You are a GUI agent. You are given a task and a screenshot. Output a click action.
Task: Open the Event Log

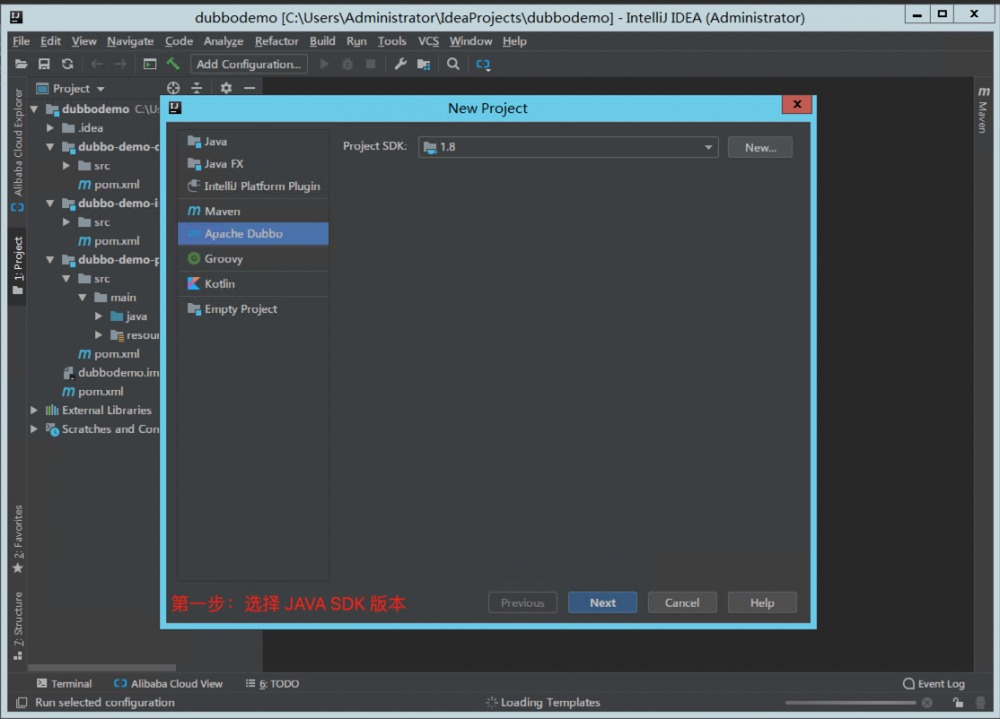pyautogui.click(x=934, y=683)
